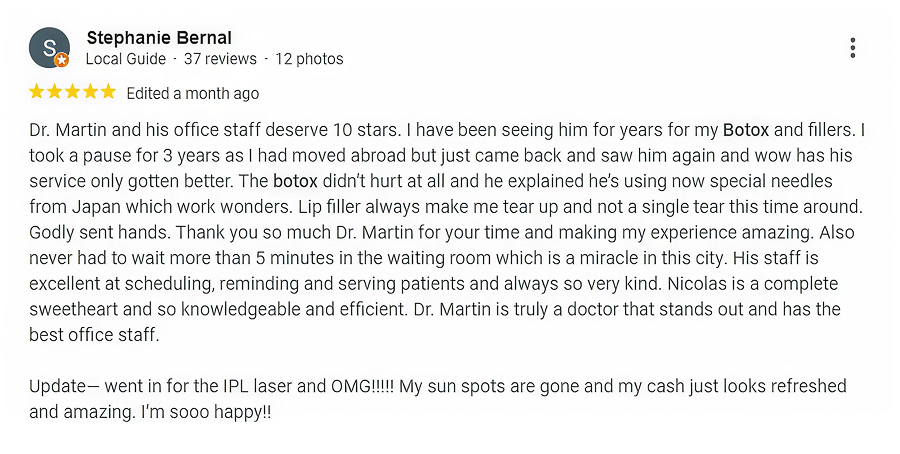Image resolution: width=900 pixels, height=454 pixels.
Task: Click the "best office staff." closing line
Action: (x=94, y=335)
